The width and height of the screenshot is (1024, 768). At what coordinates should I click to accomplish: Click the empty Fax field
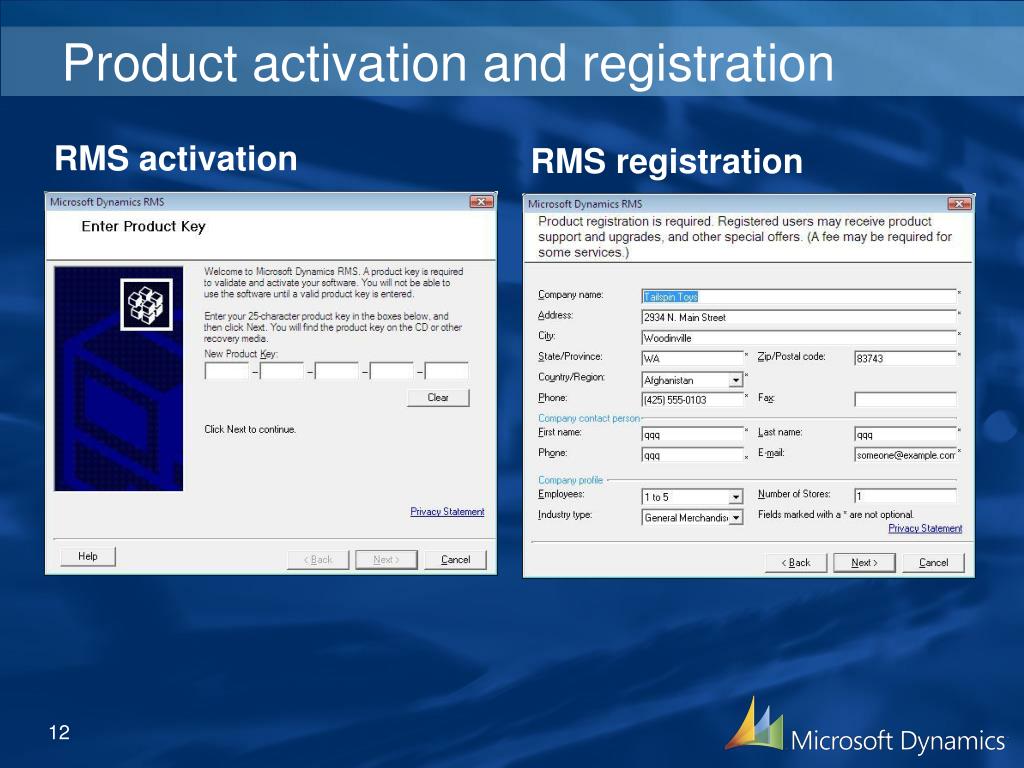point(905,399)
